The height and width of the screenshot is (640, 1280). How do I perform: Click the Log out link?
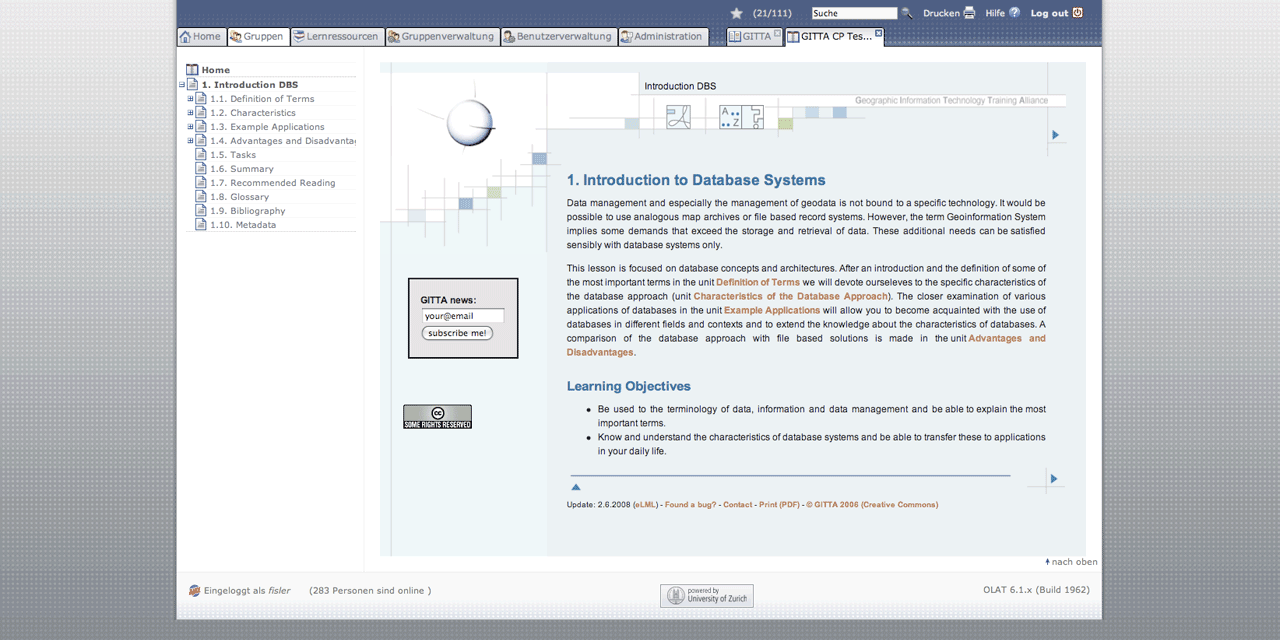point(1049,13)
